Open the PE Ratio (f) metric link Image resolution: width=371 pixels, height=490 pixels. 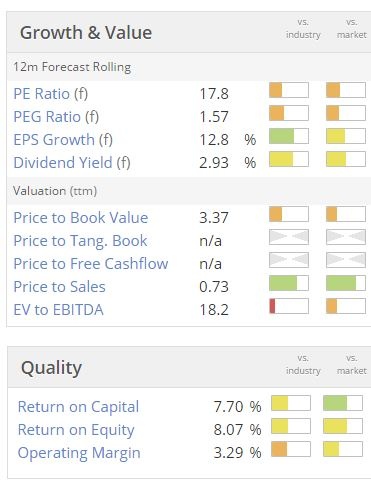tap(51, 94)
